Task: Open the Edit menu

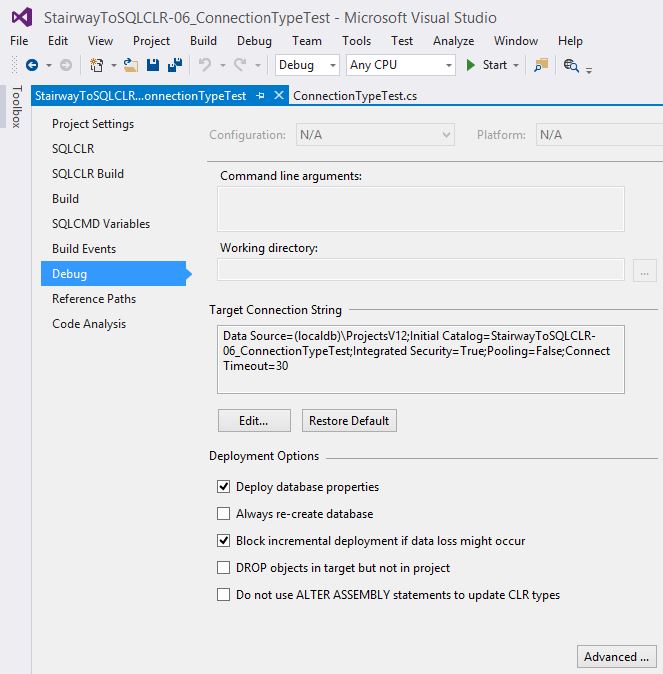Action: pyautogui.click(x=58, y=41)
